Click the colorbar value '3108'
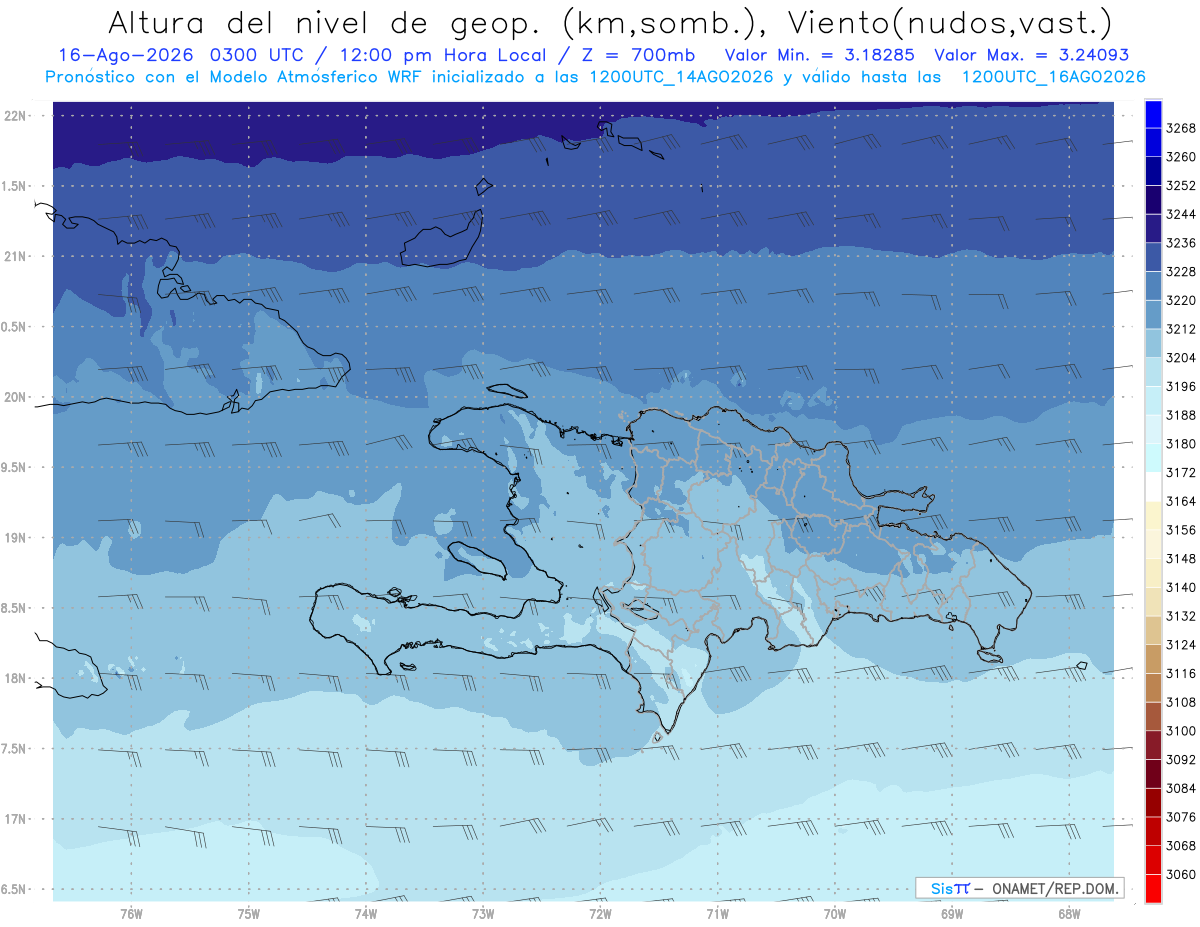Image resolution: width=1200 pixels, height=927 pixels. (1181, 702)
